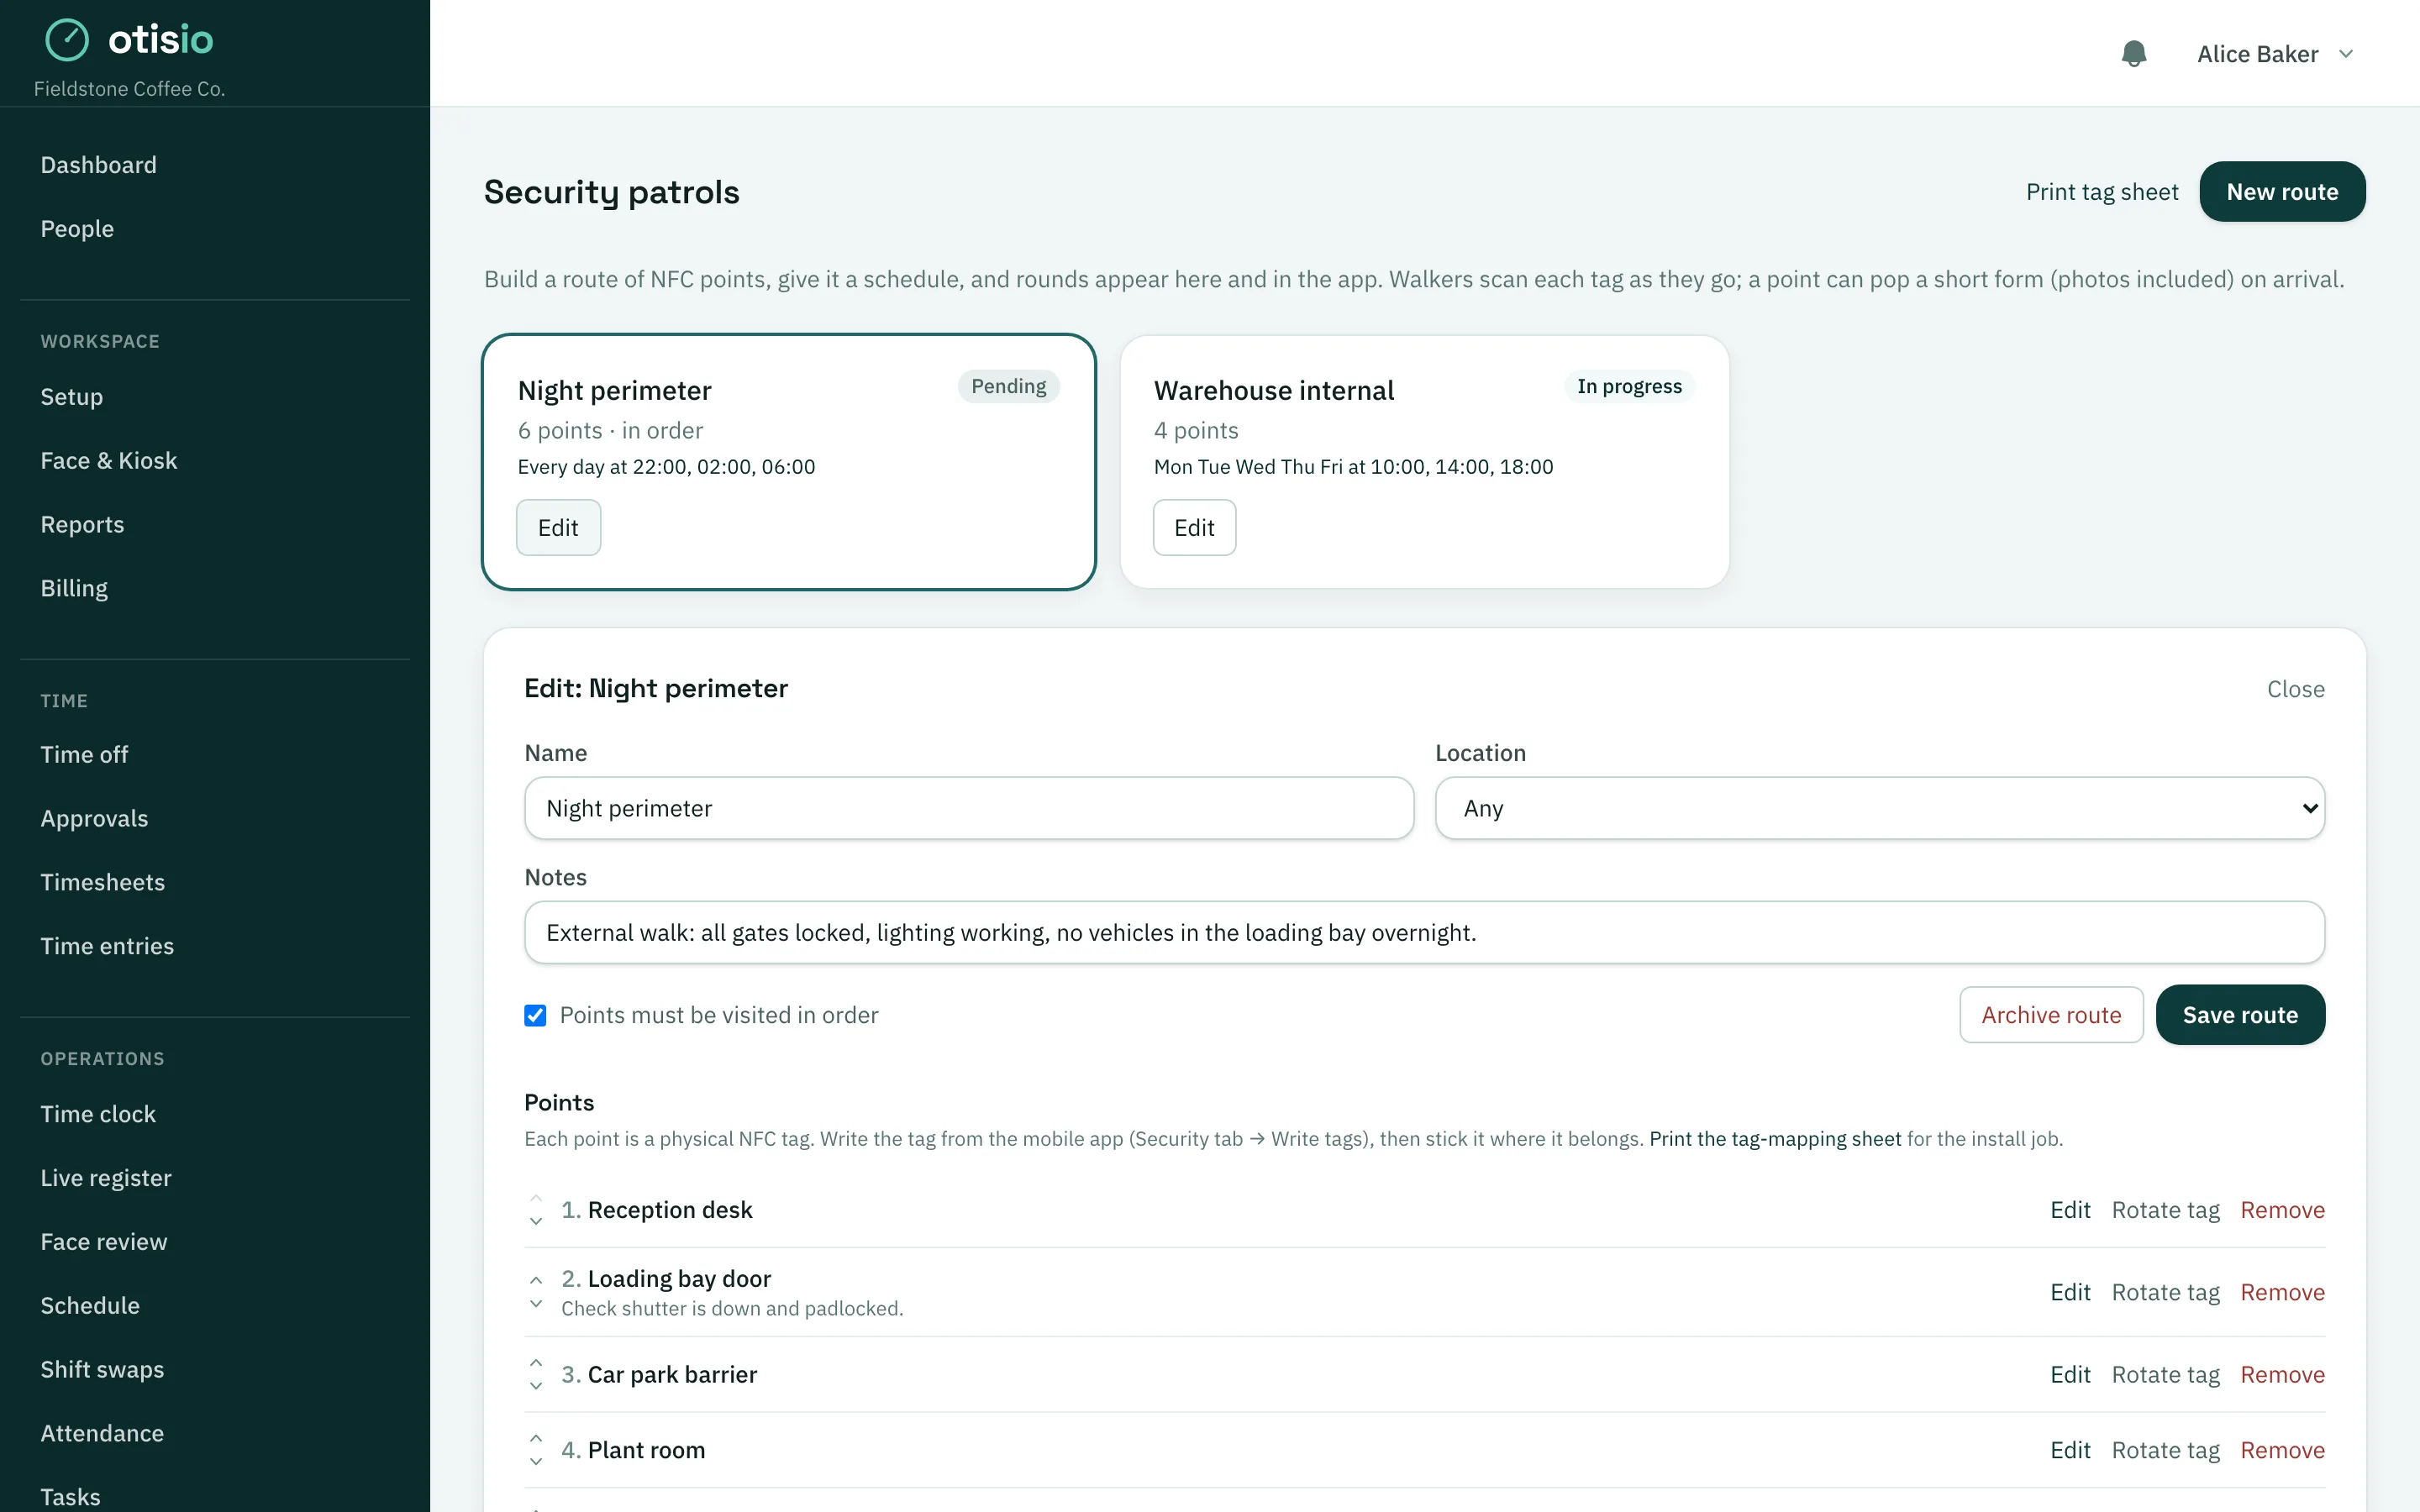Open Timesheets in the sidebar
2420x1512 pixels.
click(103, 882)
